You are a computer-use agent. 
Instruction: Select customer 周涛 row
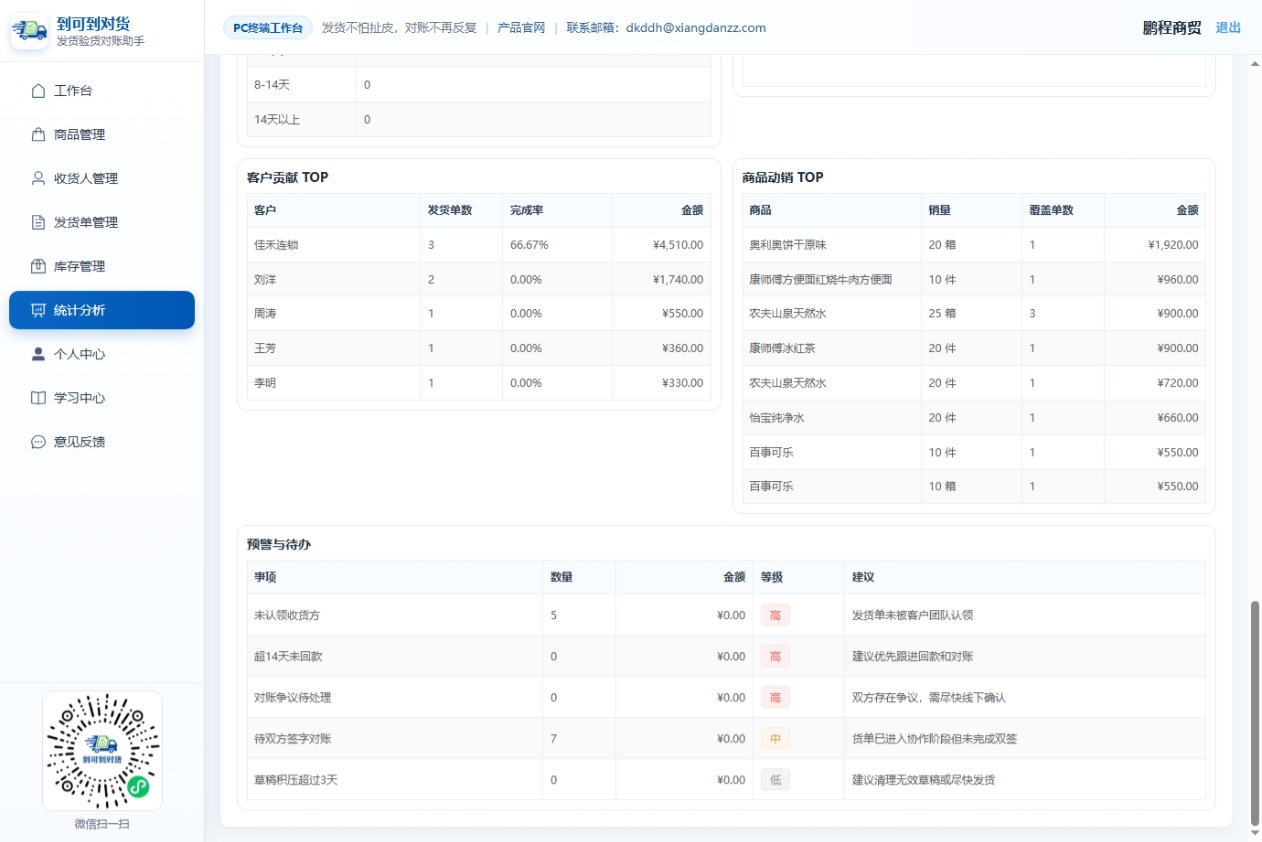tap(479, 314)
